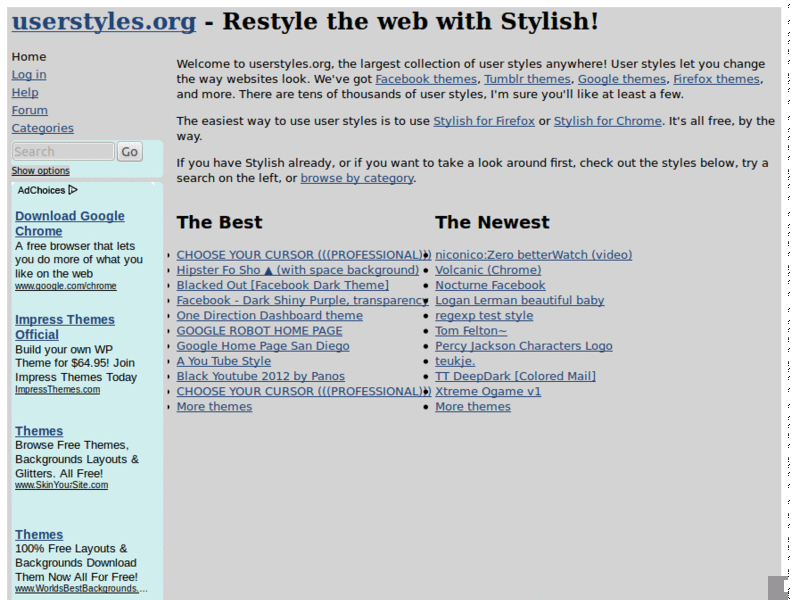This screenshot has height=600, width=800.
Task: Open Volcanic (Chrome) style
Action: (x=488, y=270)
